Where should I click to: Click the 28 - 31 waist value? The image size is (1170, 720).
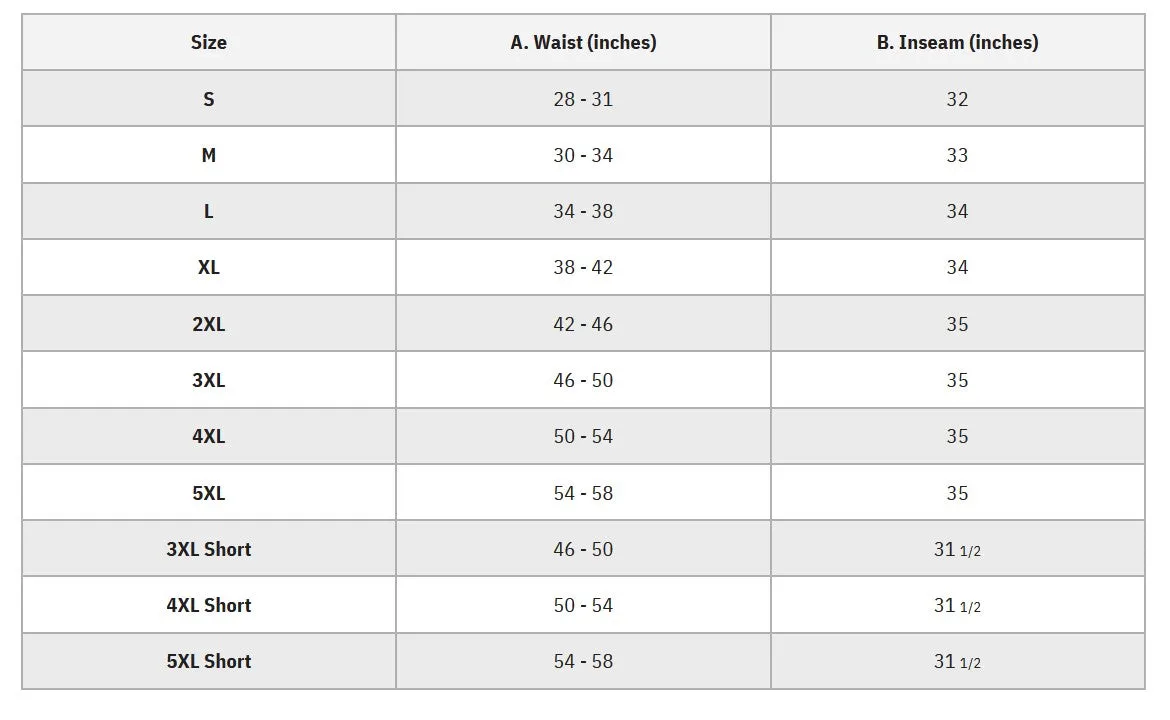[x=584, y=99]
